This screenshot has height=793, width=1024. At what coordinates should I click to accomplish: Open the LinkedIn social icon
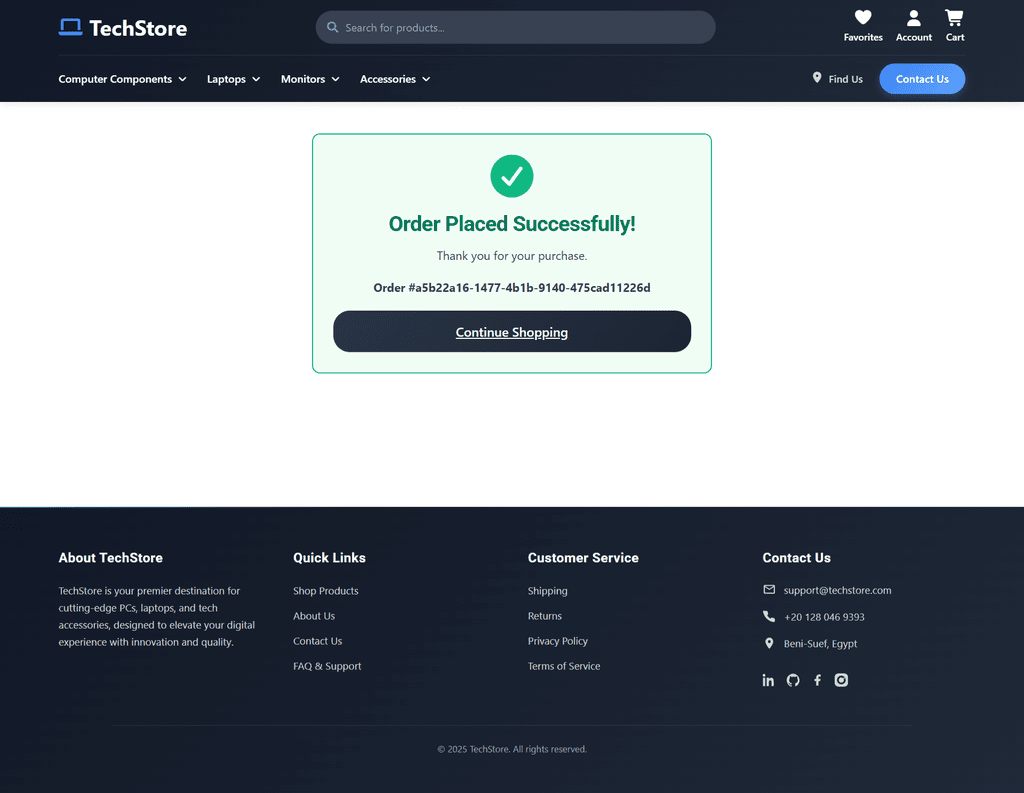(768, 680)
